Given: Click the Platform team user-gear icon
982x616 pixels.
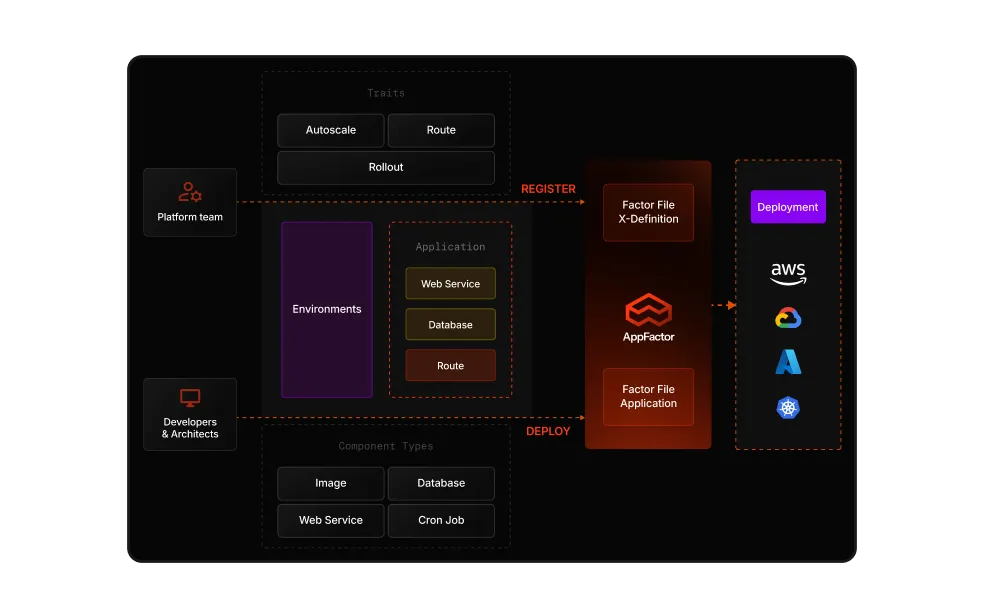Looking at the screenshot, I should coord(190,192).
